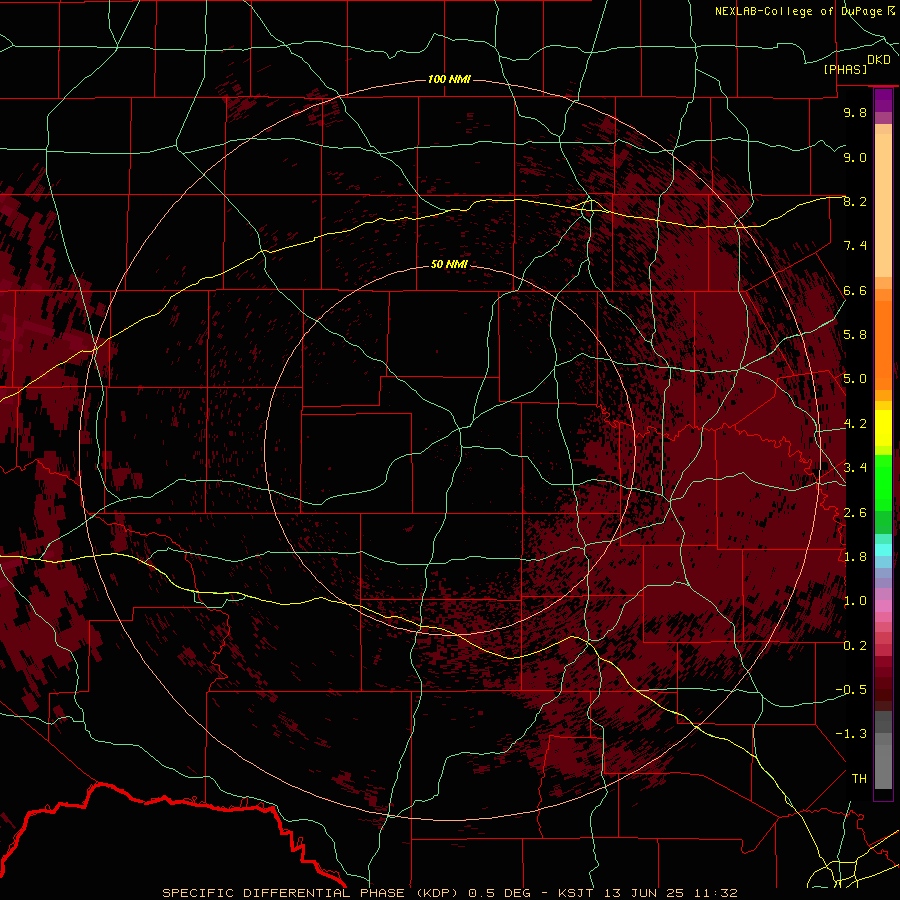Click the 100 NMI range ring label
This screenshot has height=900, width=900.
click(449, 79)
